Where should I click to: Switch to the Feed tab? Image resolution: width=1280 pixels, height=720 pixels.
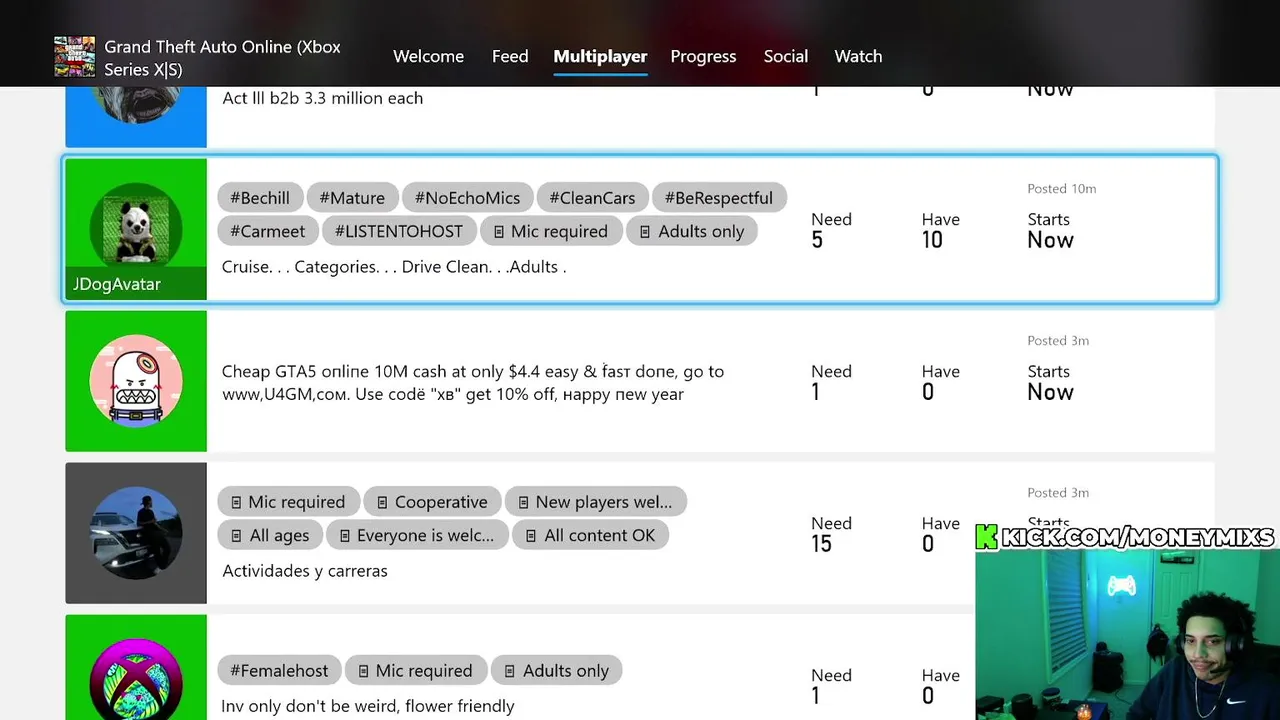pyautogui.click(x=510, y=56)
